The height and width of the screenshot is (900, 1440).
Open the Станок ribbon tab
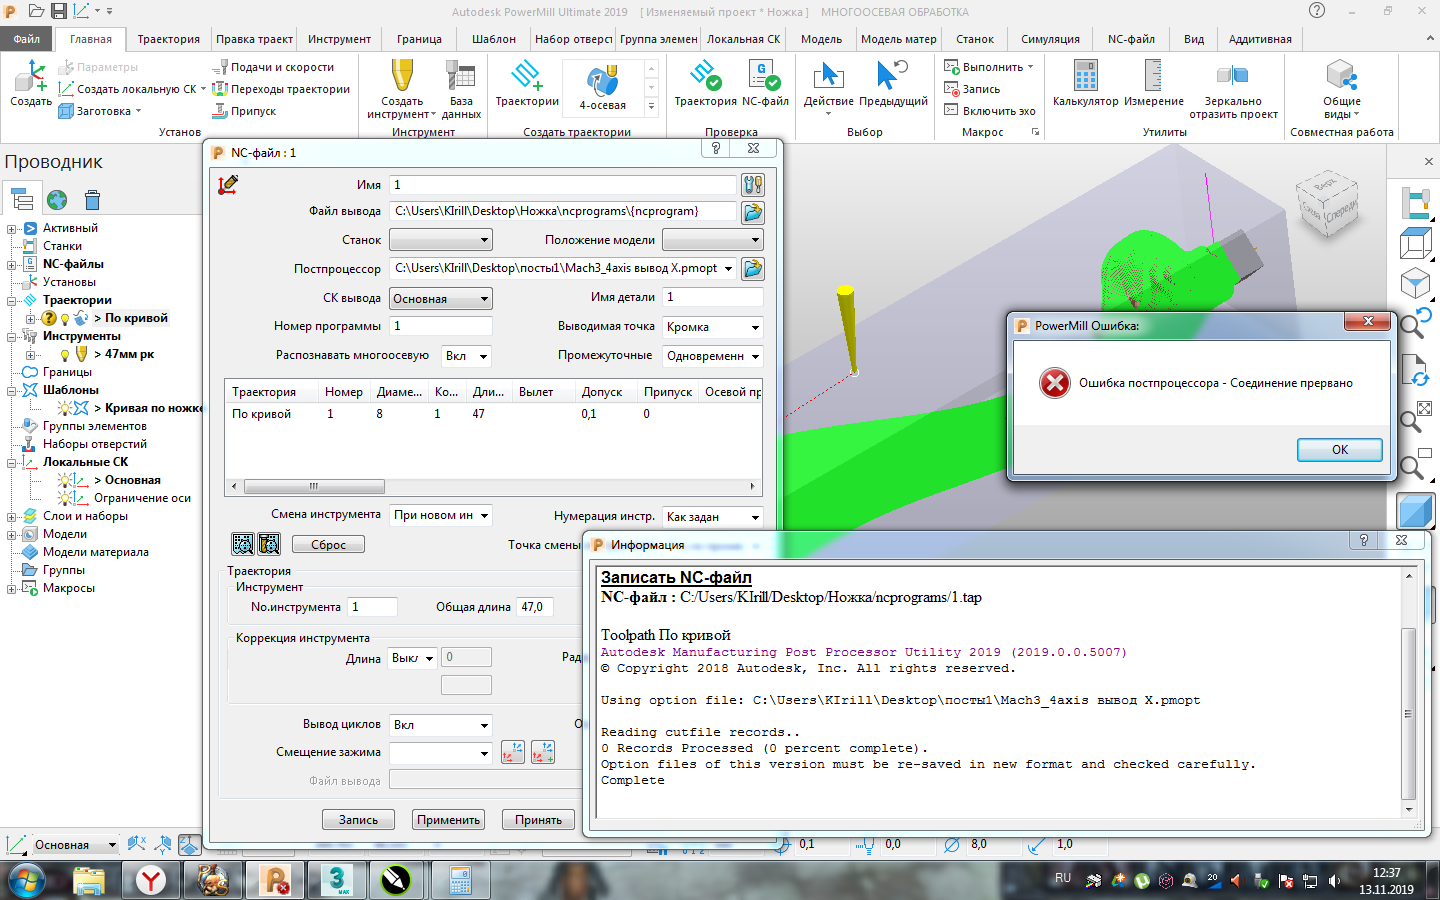tap(975, 39)
